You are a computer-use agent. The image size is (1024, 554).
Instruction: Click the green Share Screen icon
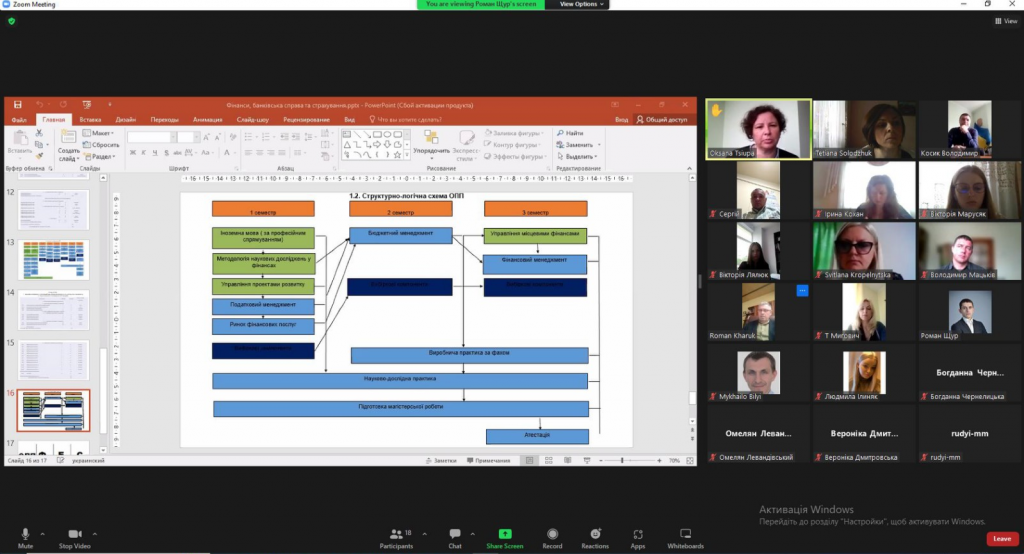tap(505, 536)
